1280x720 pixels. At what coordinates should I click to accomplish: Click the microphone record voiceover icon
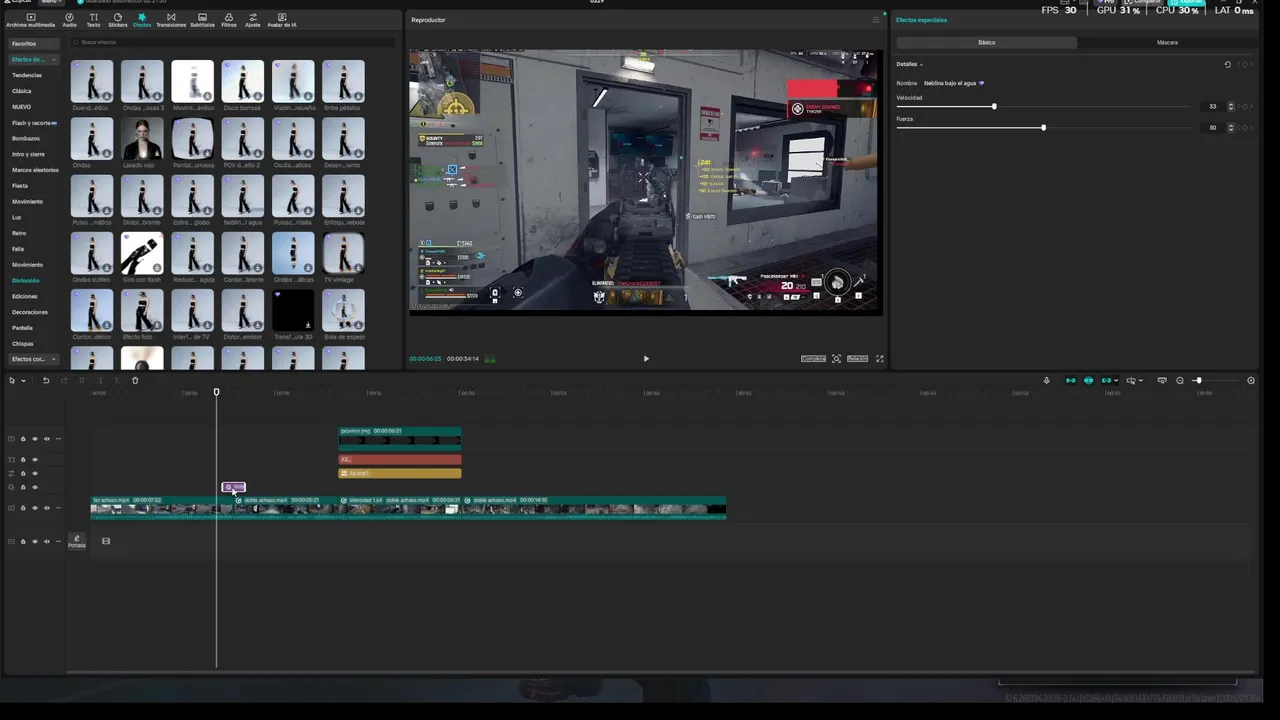[1047, 380]
